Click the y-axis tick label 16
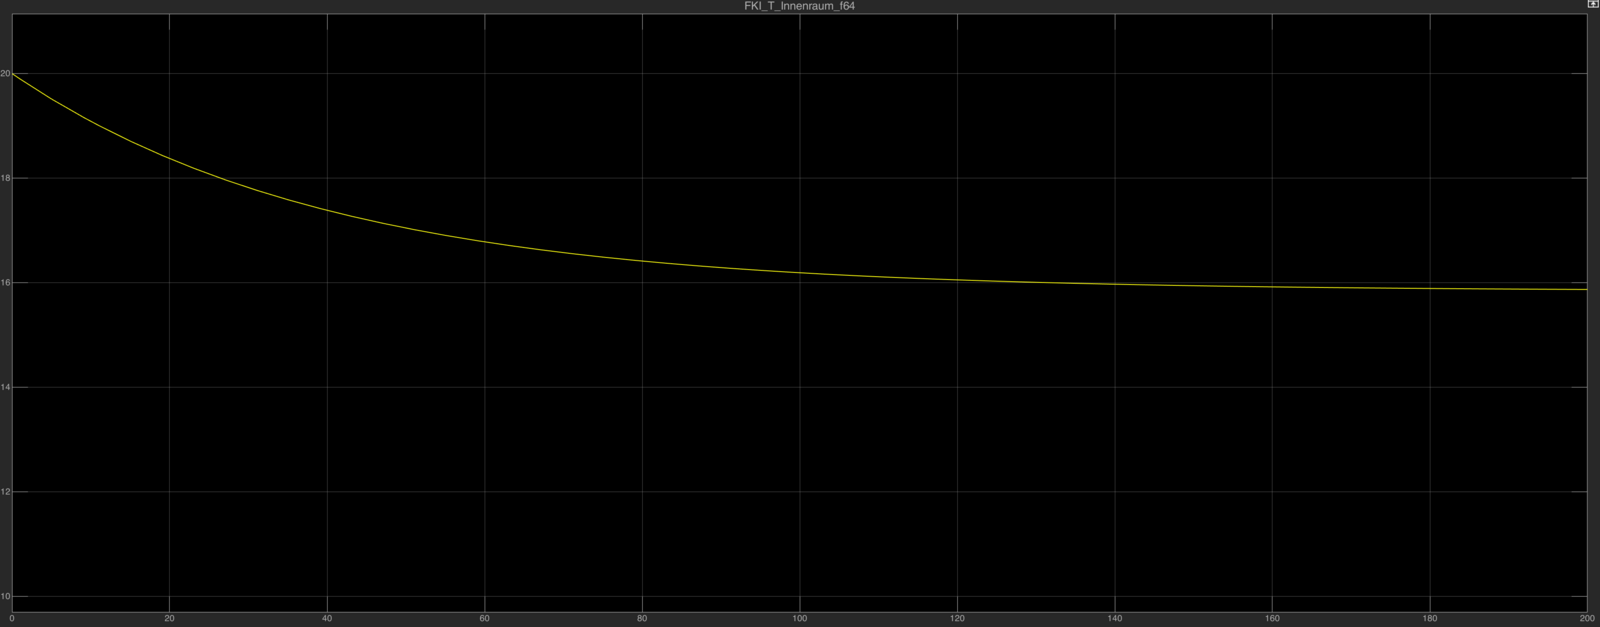This screenshot has height=627, width=1600. (5, 283)
